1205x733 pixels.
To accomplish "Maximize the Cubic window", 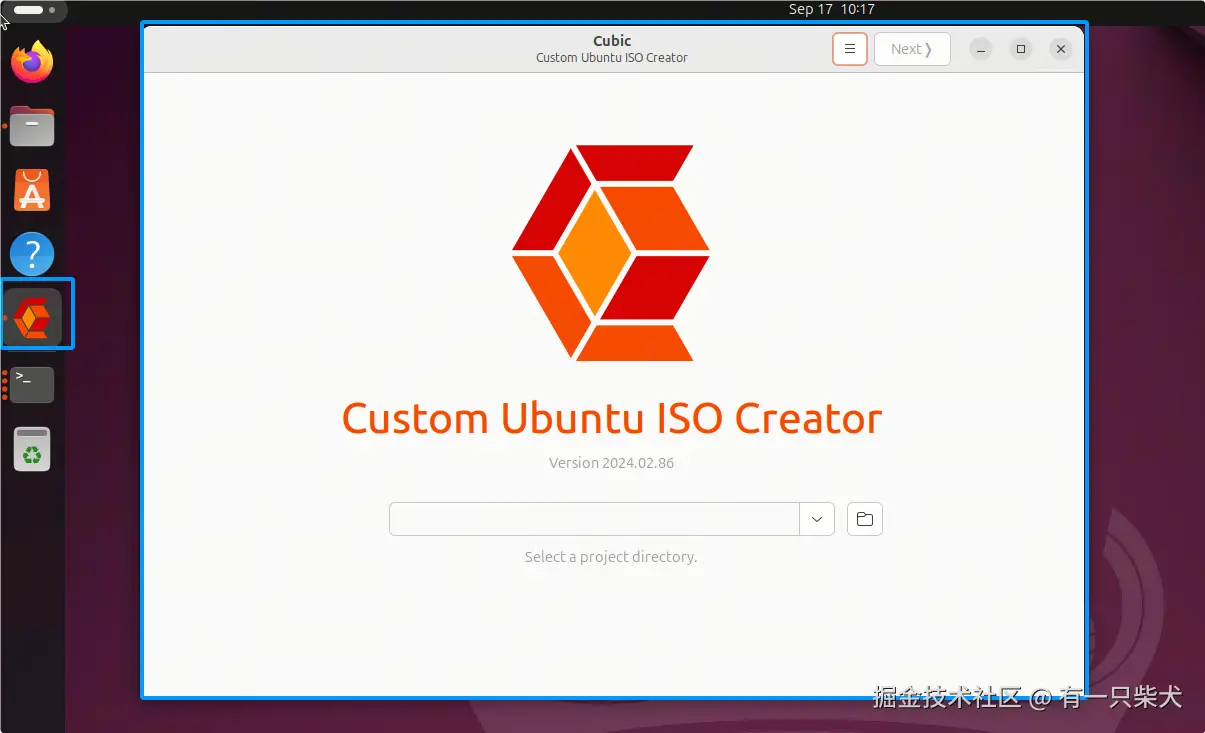I will pyautogui.click(x=1021, y=49).
